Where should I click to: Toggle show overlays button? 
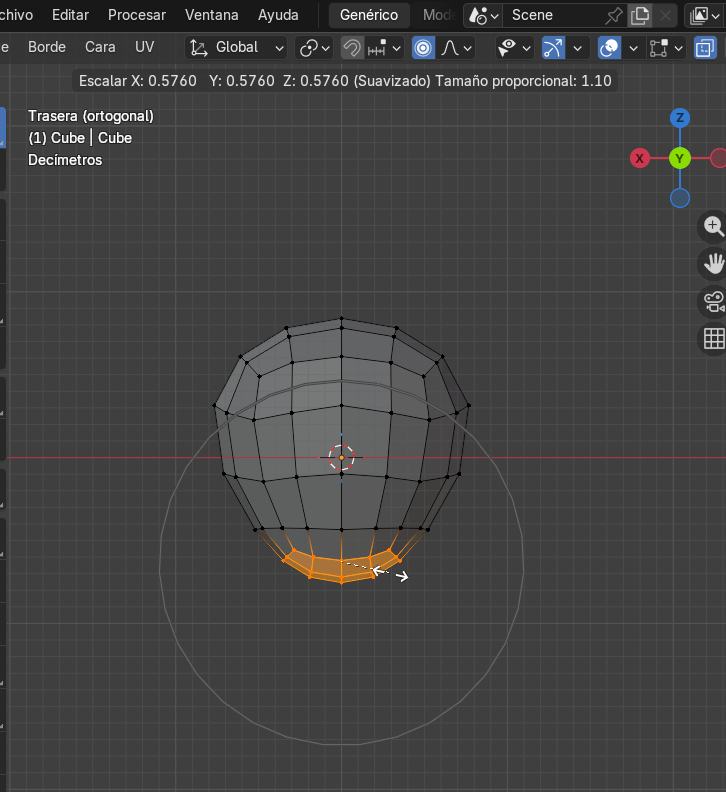coord(607,48)
